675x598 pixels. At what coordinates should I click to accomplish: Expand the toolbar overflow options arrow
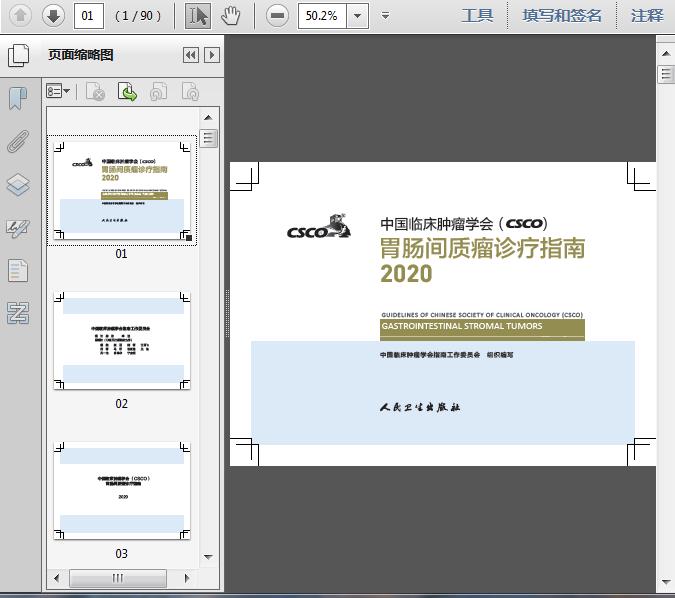click(x=385, y=16)
